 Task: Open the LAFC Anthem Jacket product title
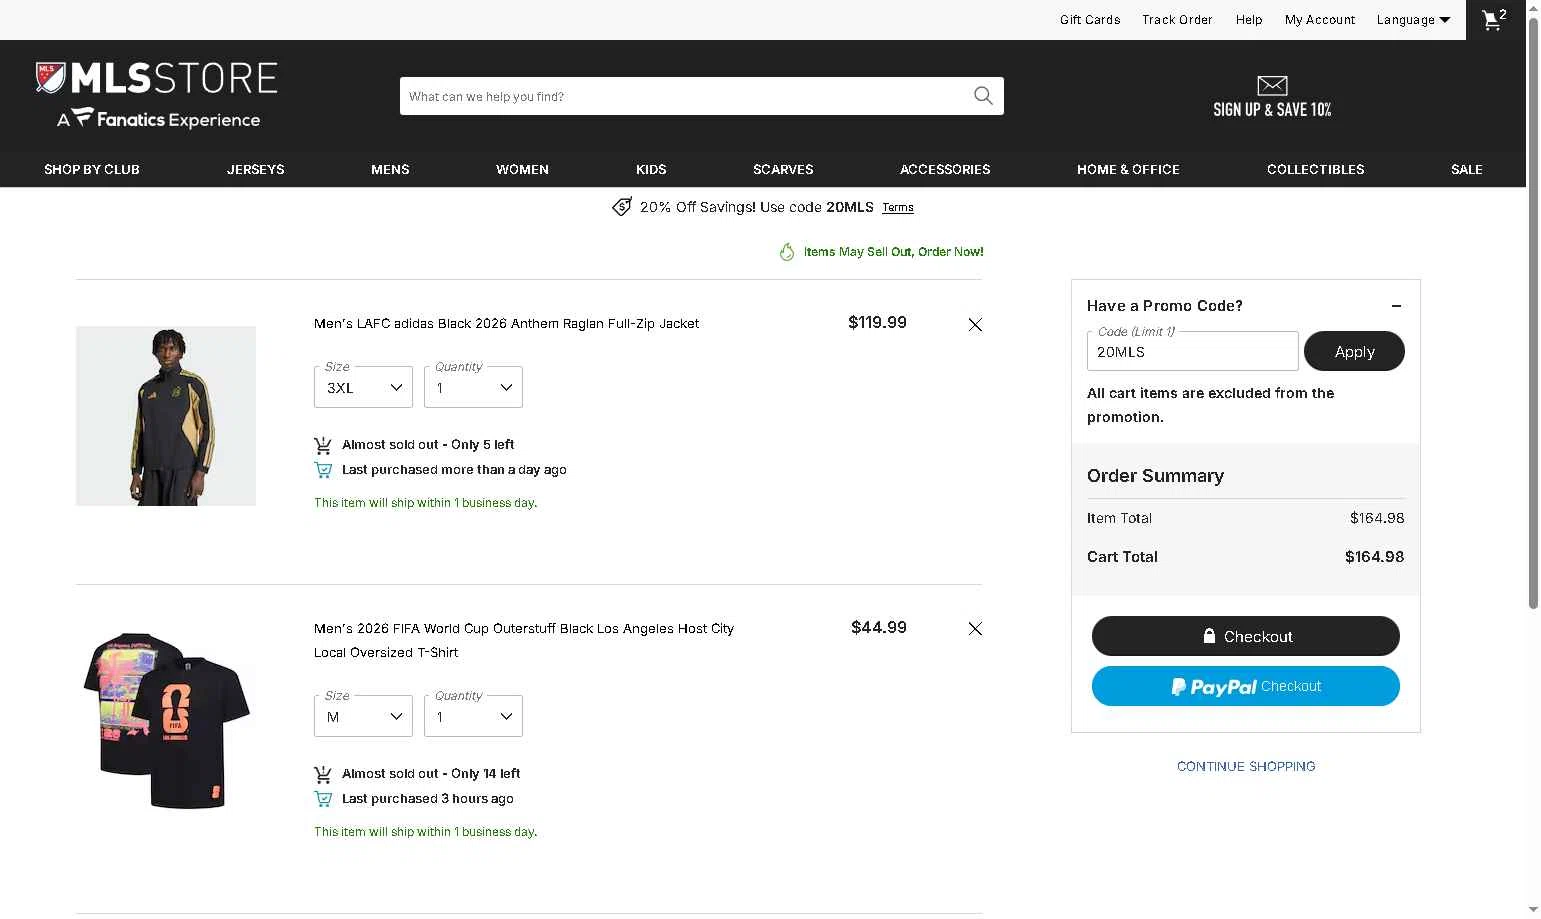pyautogui.click(x=506, y=324)
